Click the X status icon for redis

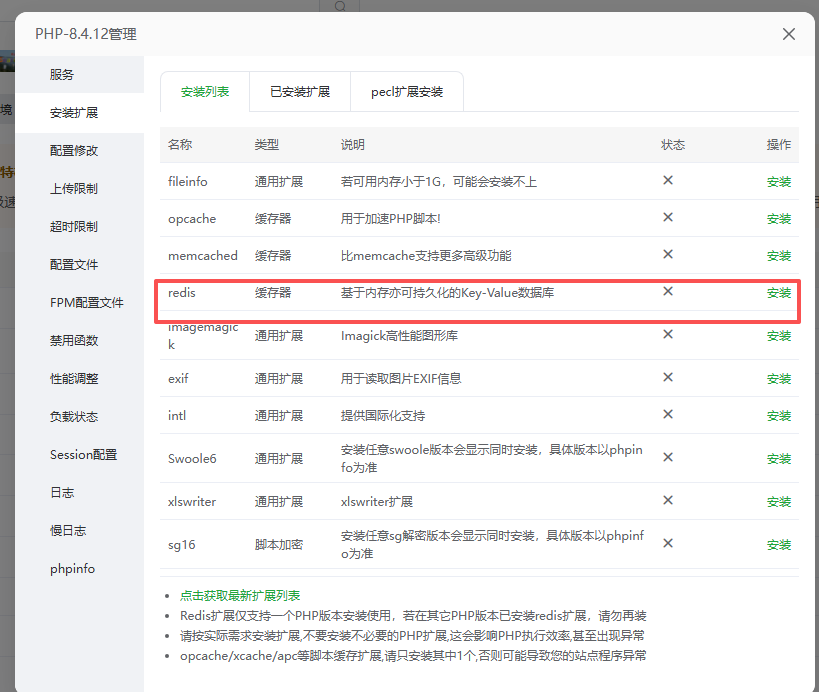668,292
